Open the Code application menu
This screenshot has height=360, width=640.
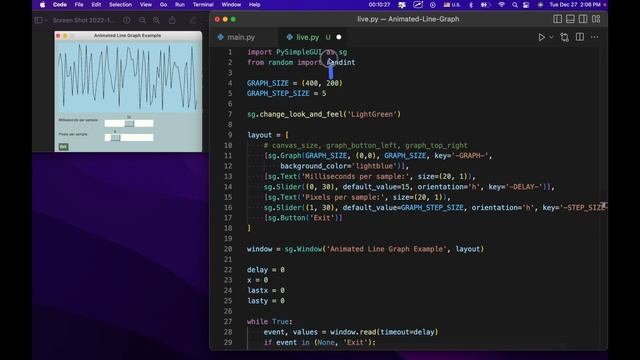pos(60,5)
